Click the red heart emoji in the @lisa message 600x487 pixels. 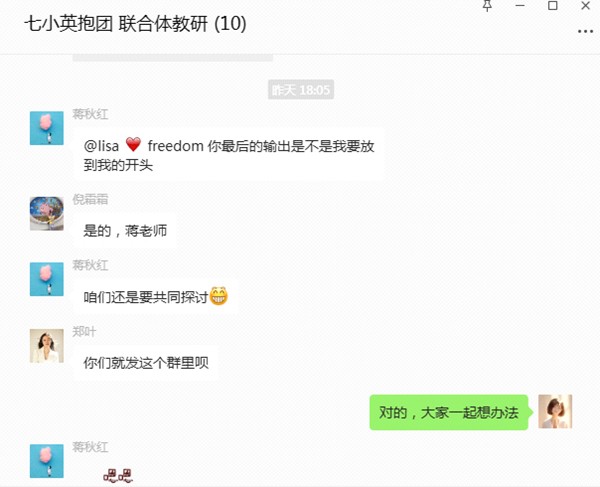pyautogui.click(x=134, y=145)
